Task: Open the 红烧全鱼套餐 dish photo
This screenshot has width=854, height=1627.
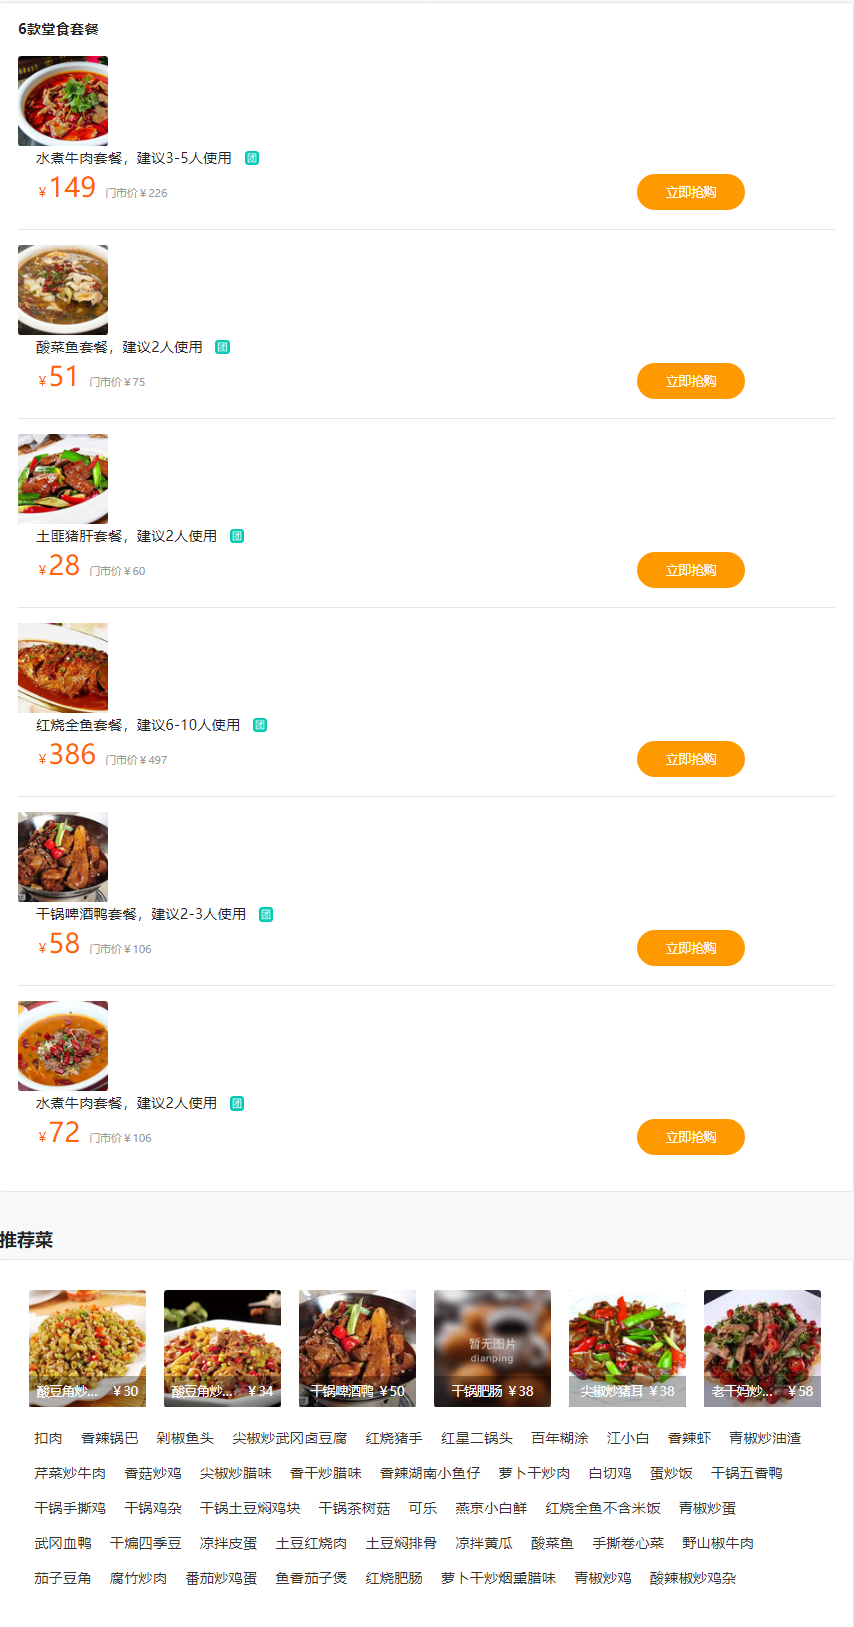Action: point(63,667)
